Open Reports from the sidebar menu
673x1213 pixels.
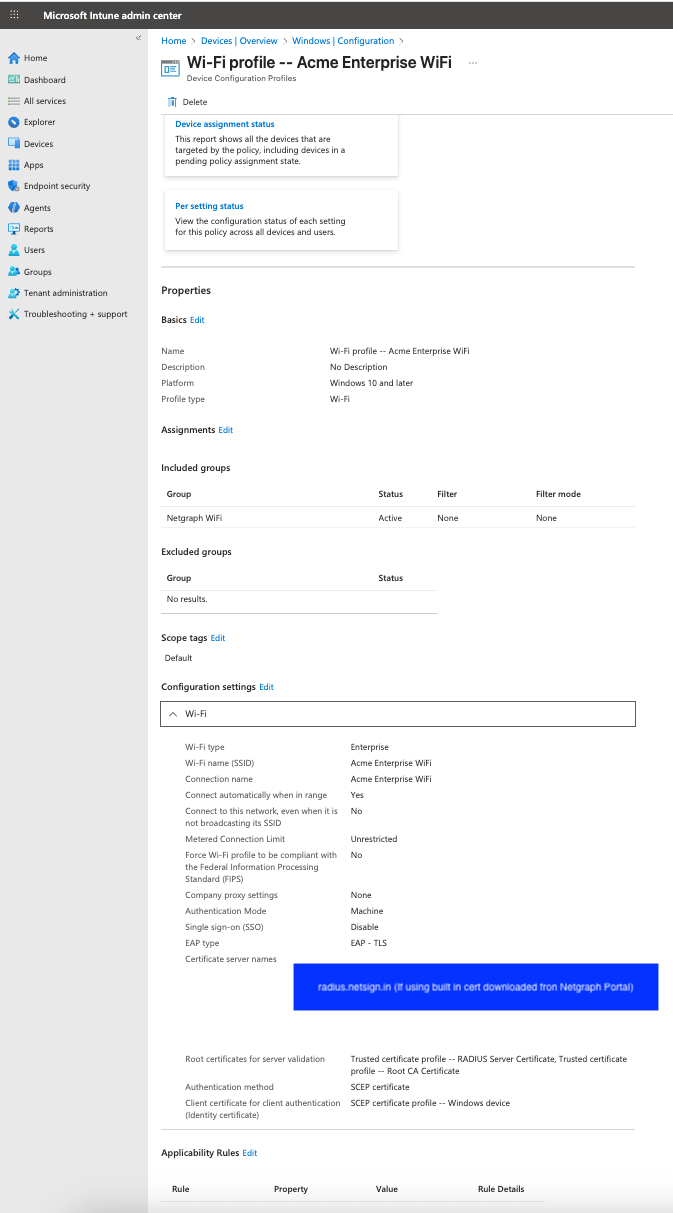(38, 229)
